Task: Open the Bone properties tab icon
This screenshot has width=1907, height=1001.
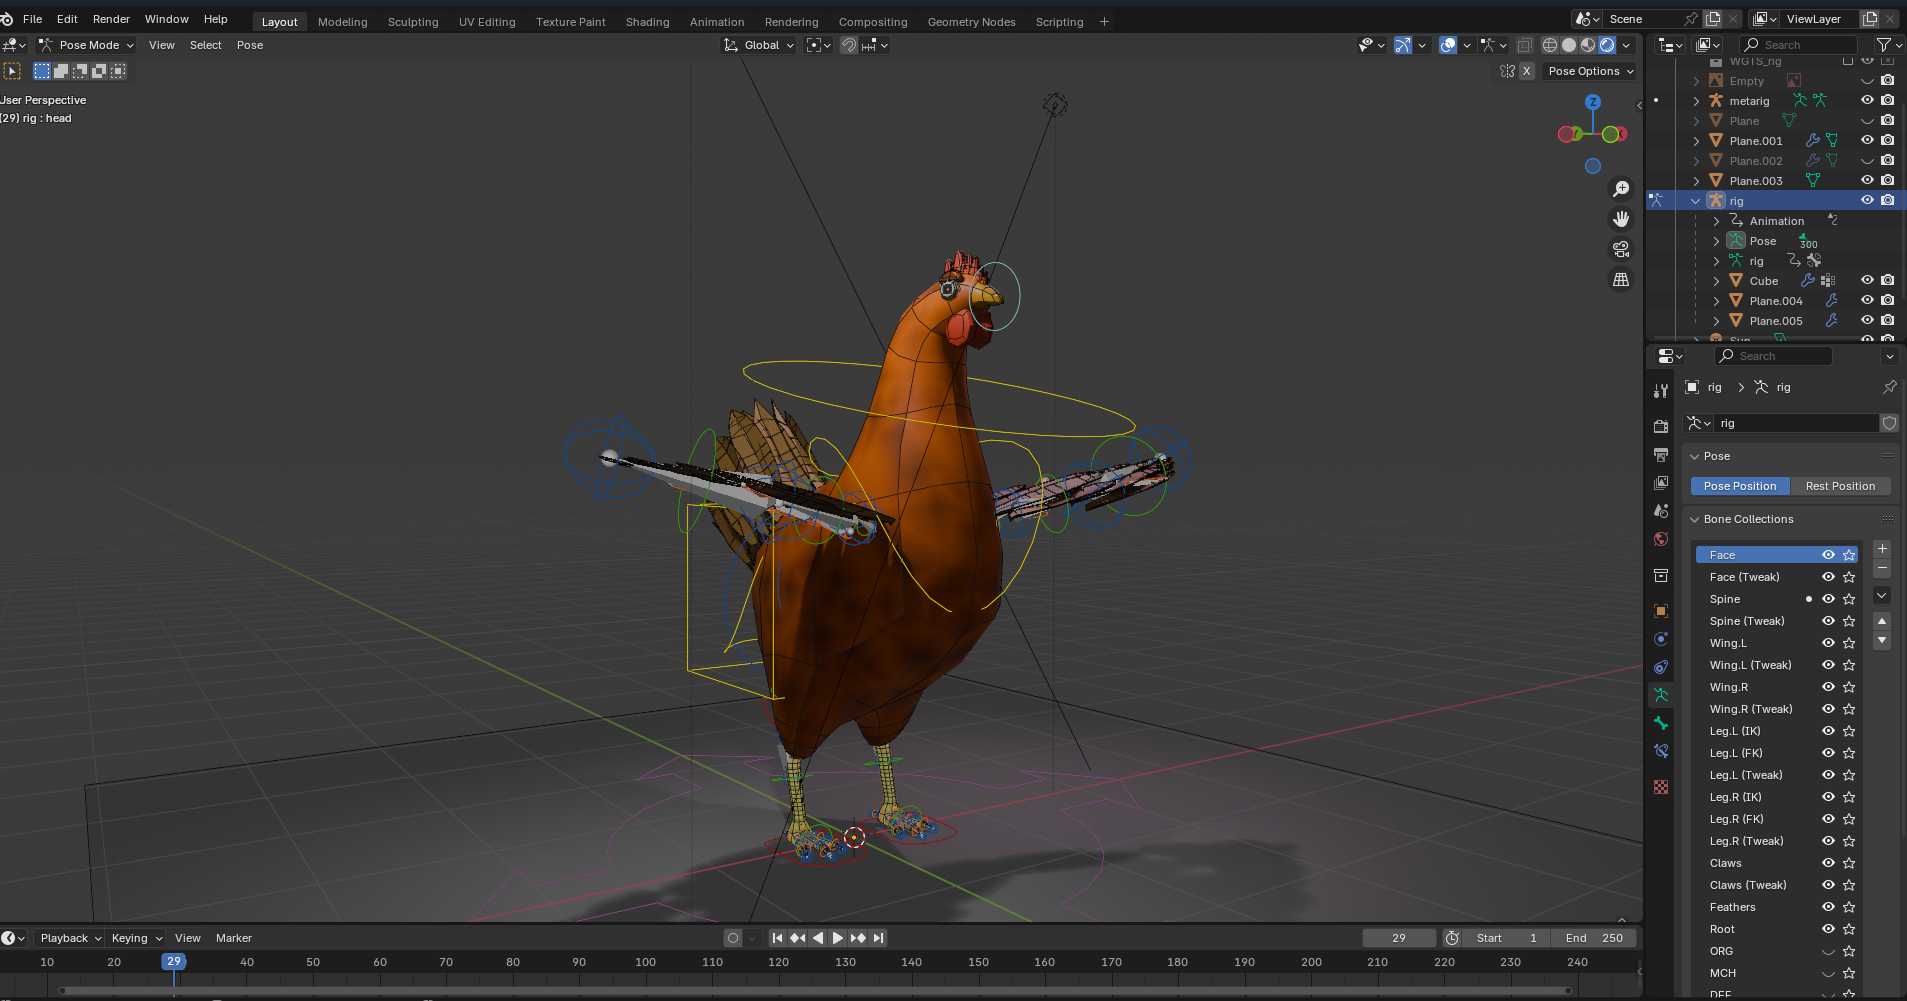Action: coord(1661,722)
